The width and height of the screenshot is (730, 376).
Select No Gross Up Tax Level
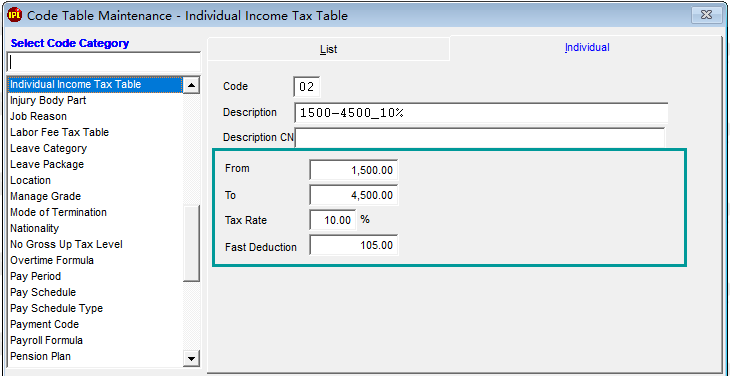coord(95,244)
